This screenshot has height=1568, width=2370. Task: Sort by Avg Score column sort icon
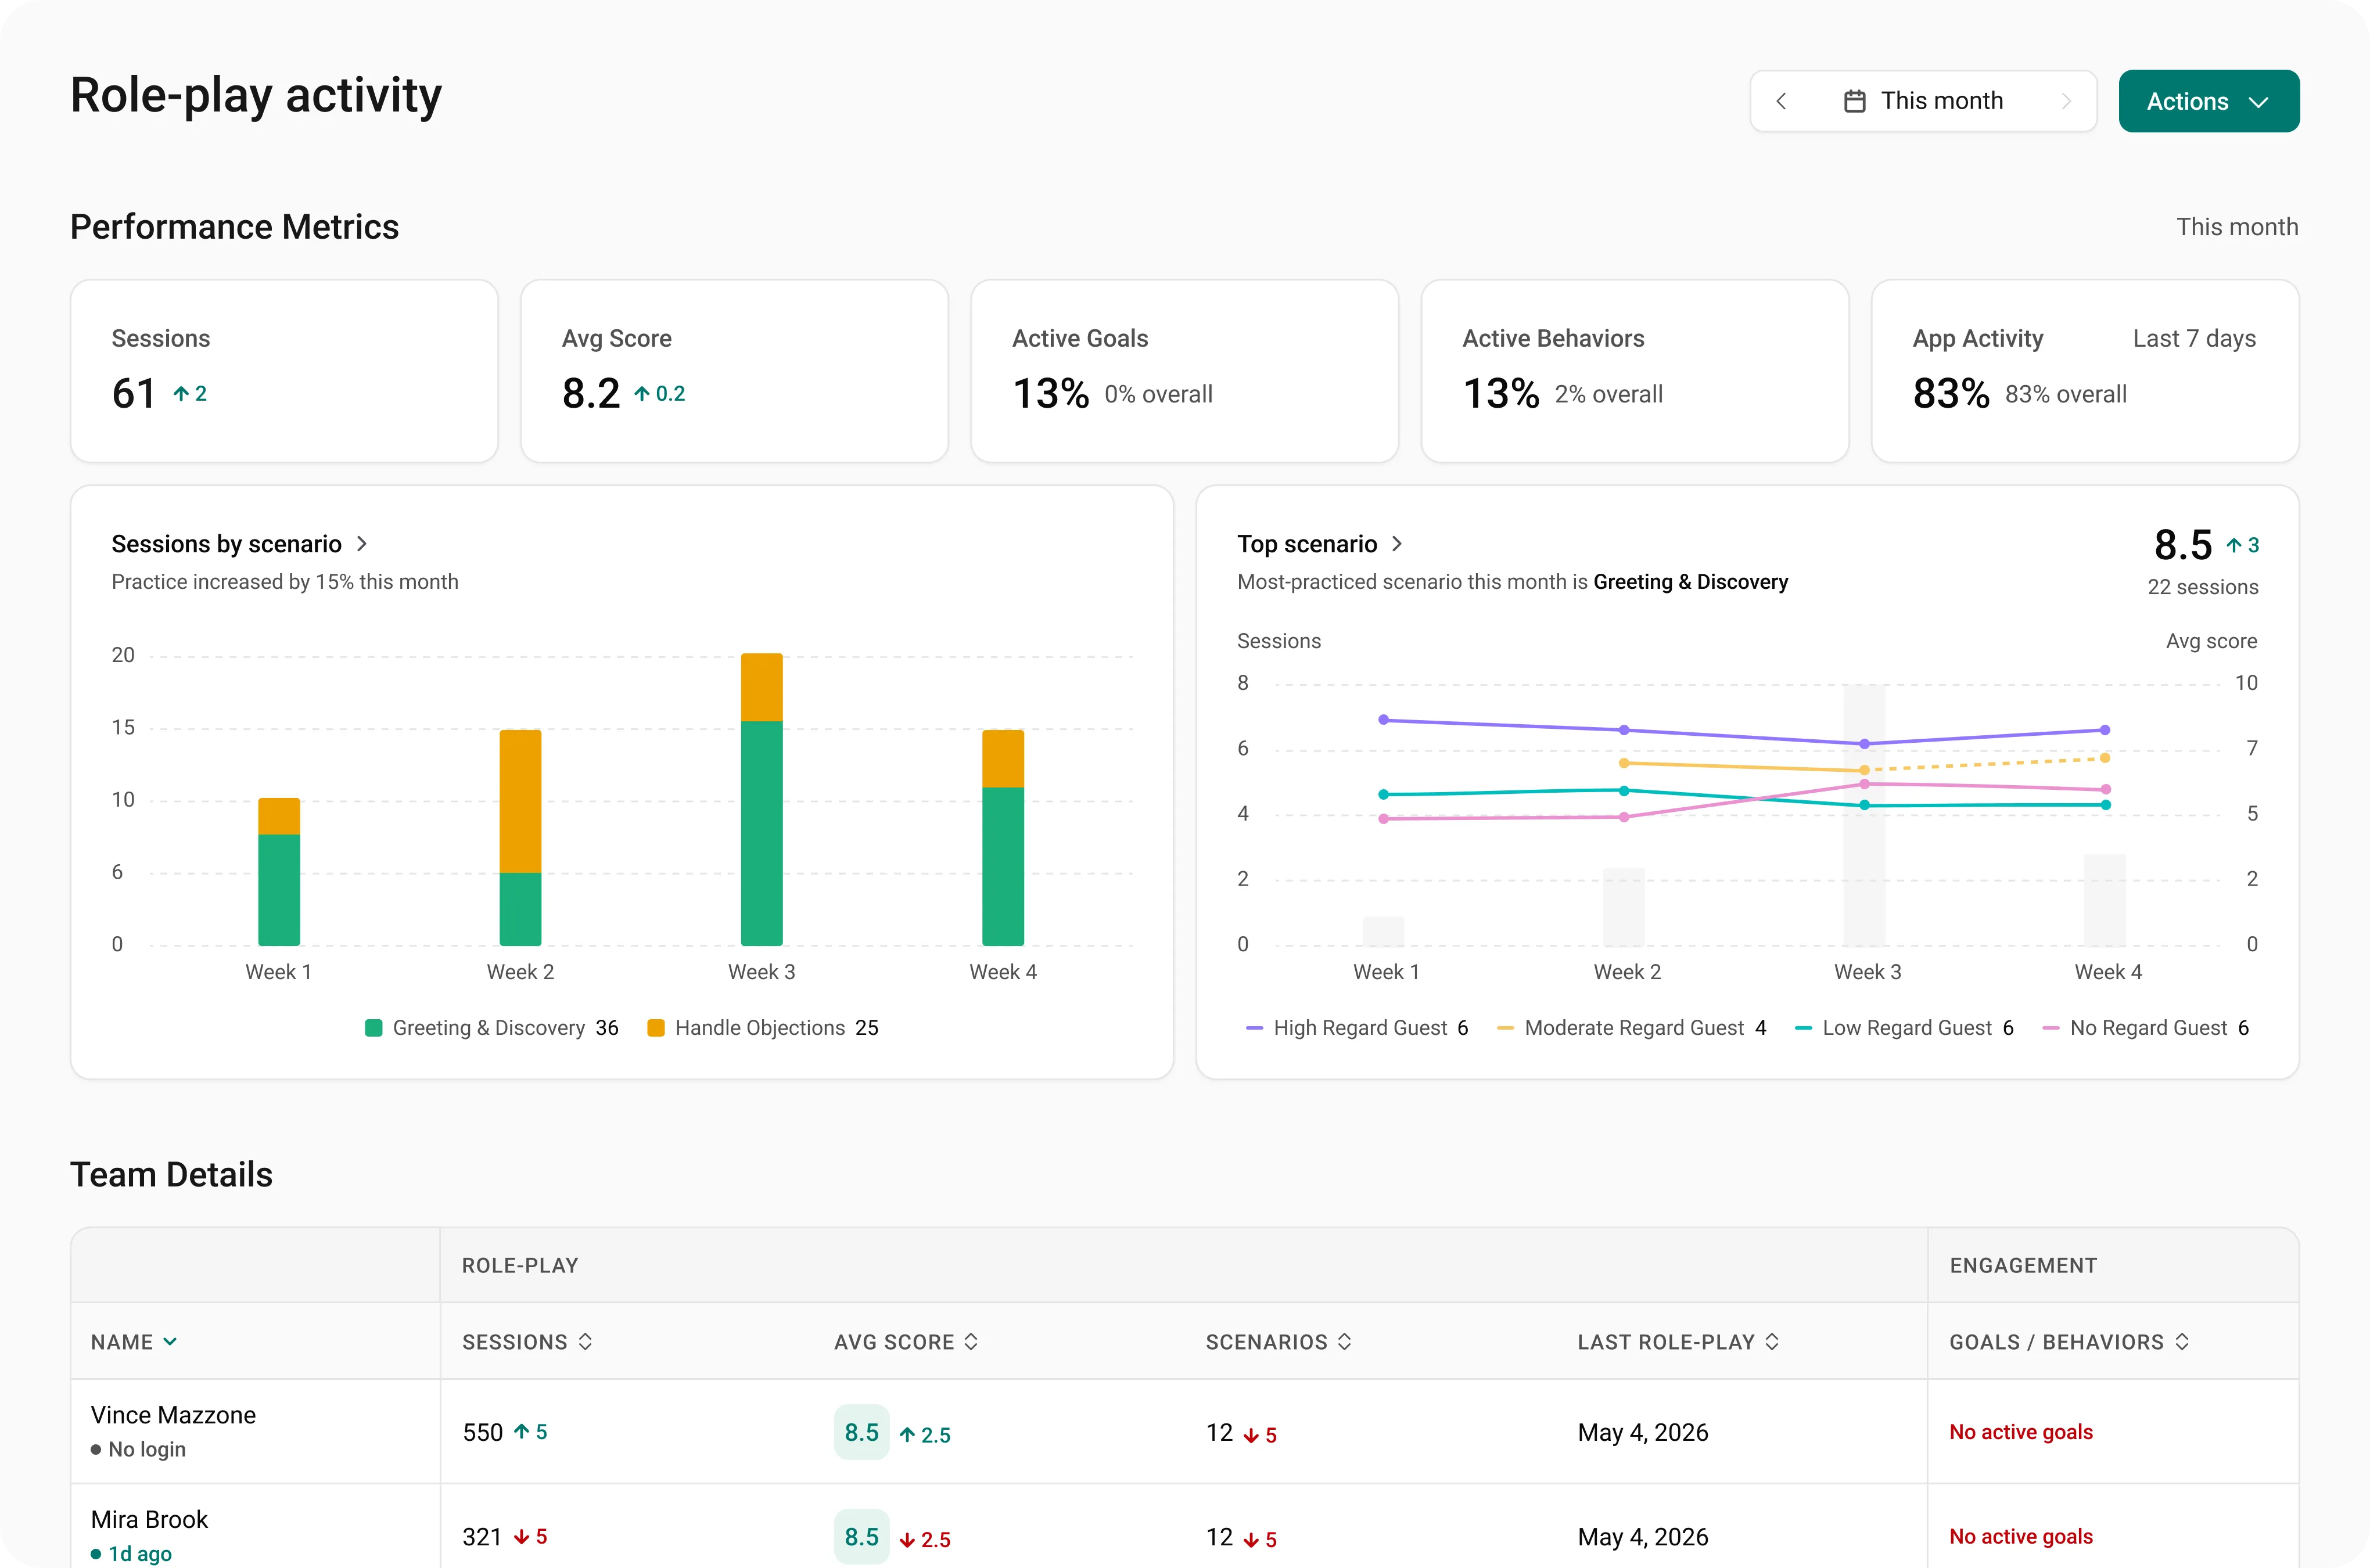[970, 1342]
